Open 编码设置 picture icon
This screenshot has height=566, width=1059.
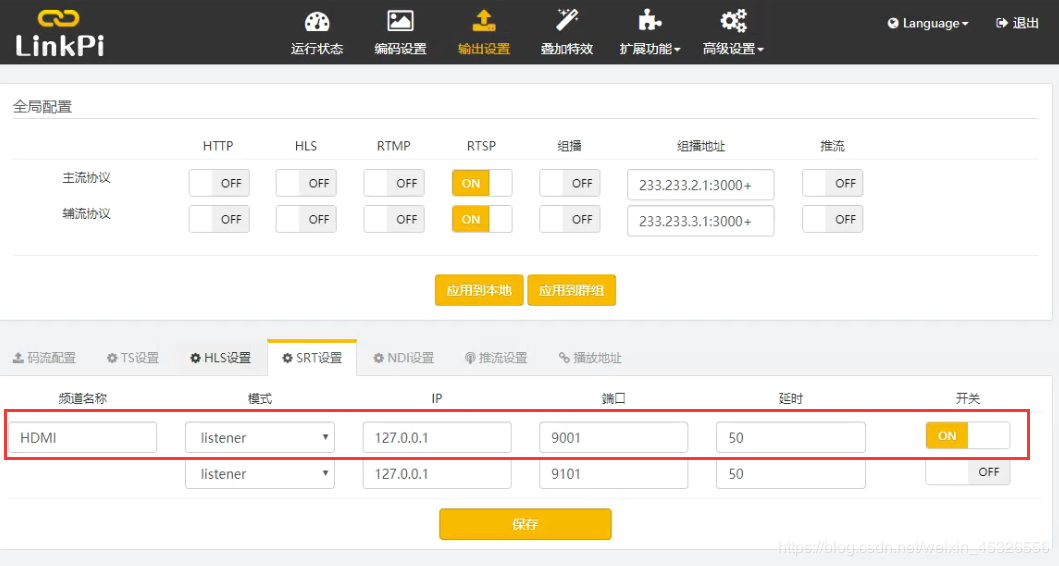point(400,21)
